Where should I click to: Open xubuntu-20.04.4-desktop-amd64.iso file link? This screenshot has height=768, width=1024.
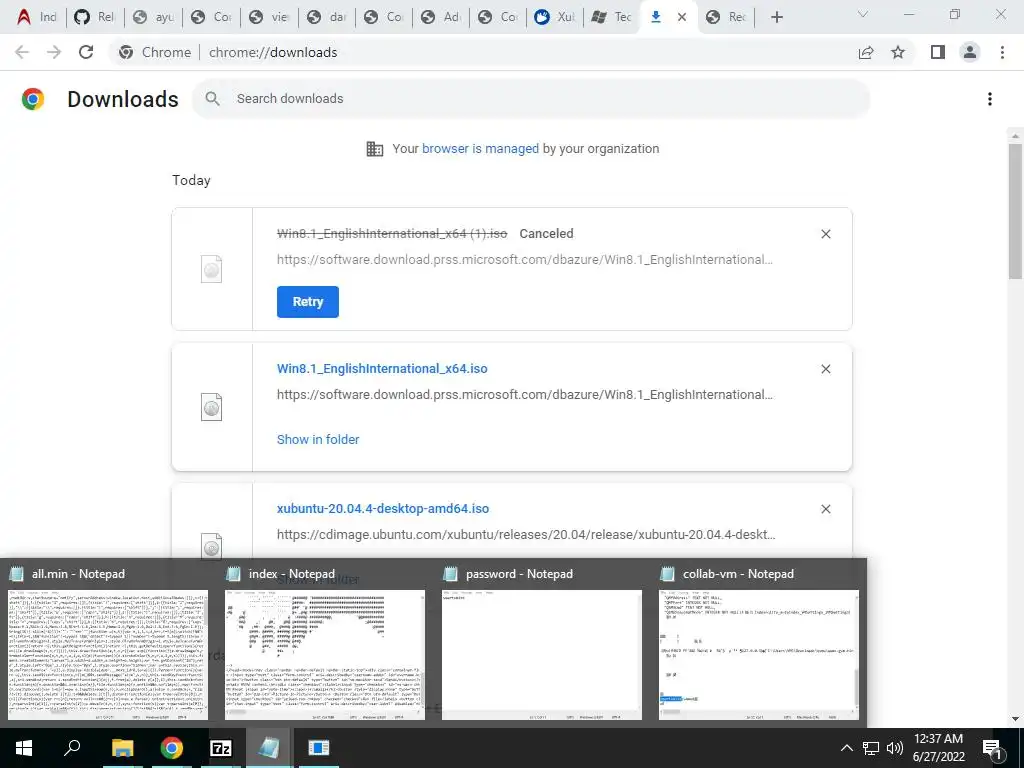click(x=383, y=509)
